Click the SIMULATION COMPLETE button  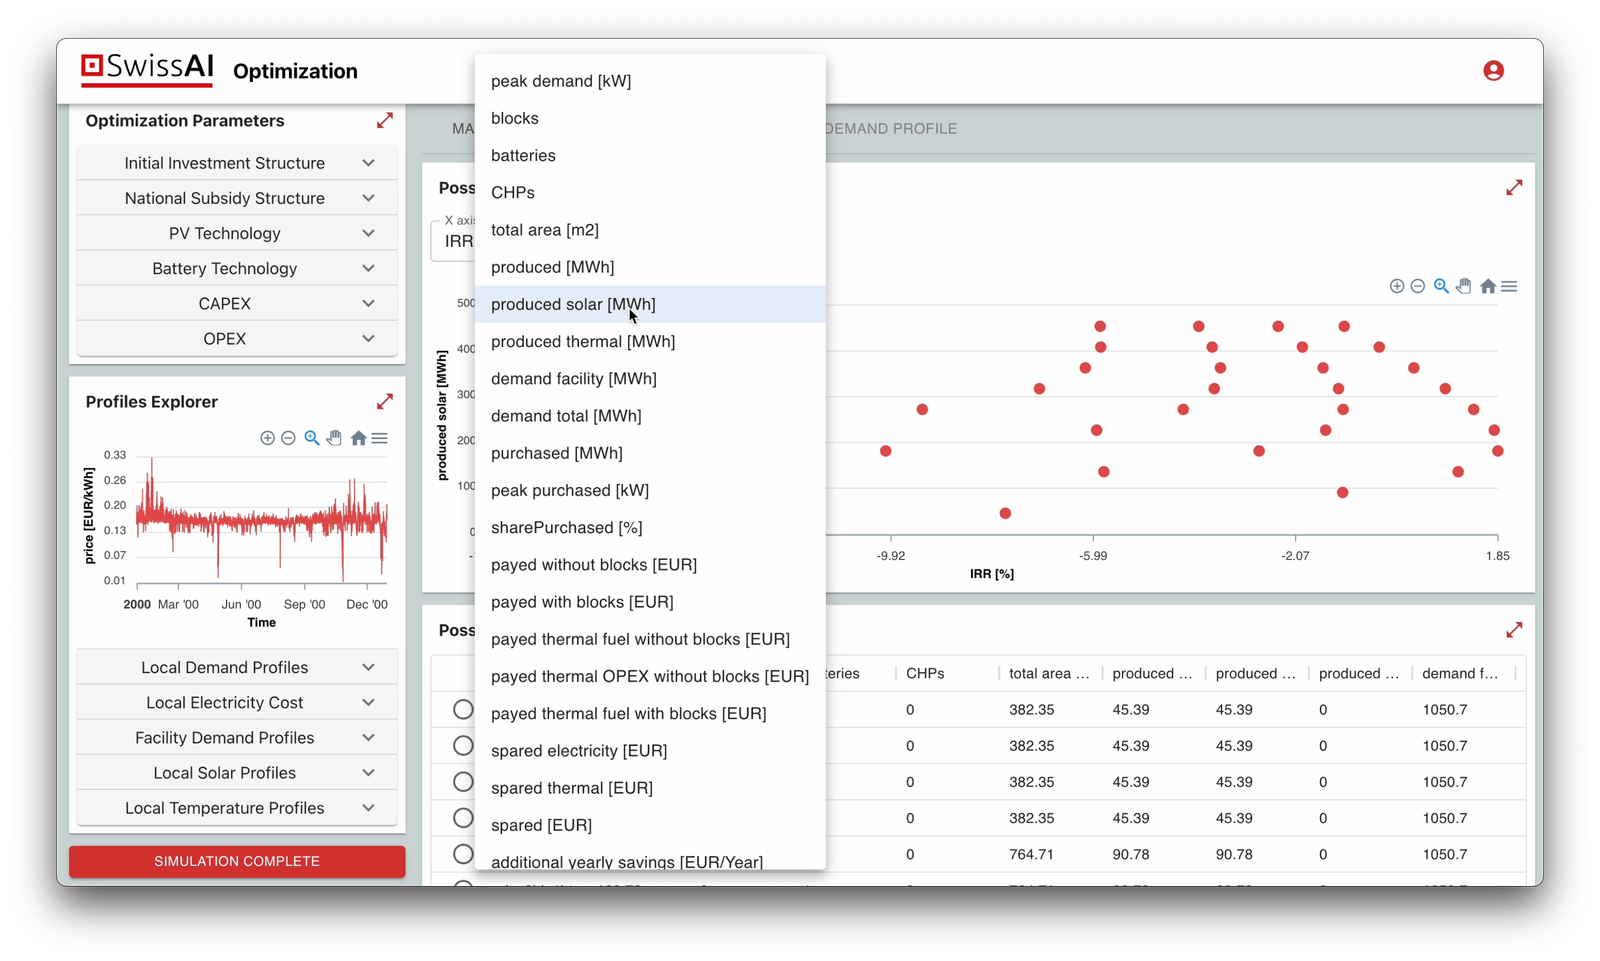(x=236, y=861)
